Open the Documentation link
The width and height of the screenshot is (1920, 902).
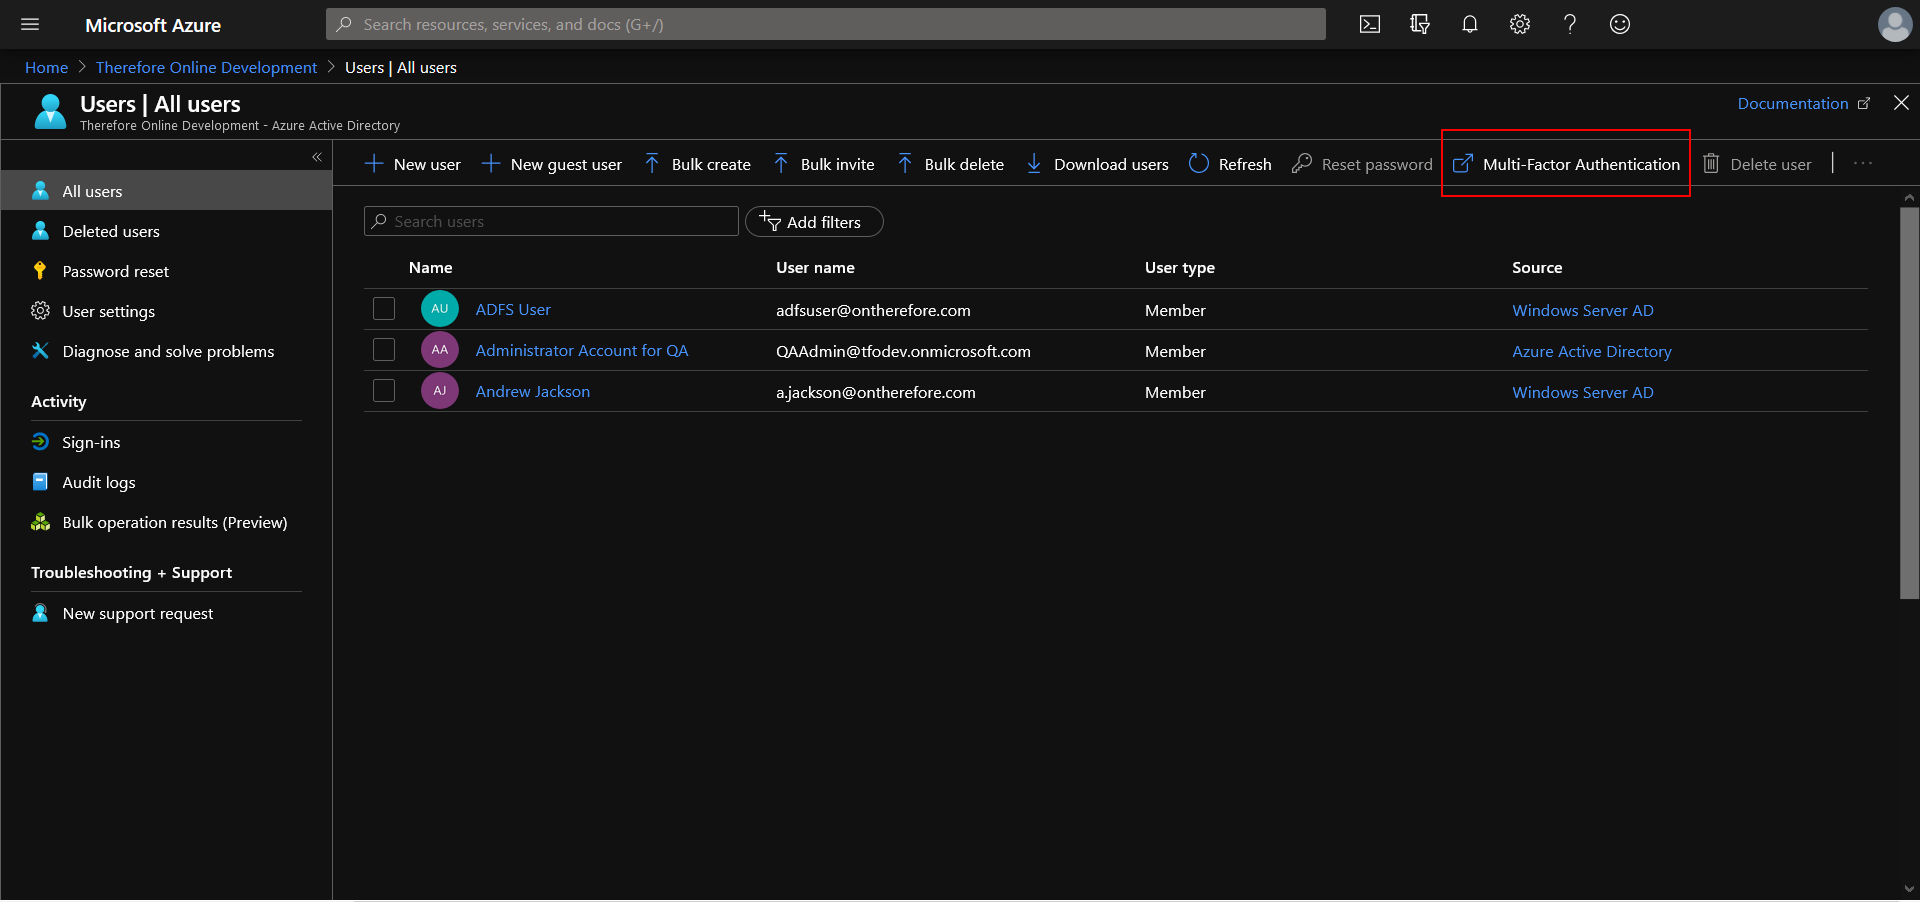coord(1793,103)
